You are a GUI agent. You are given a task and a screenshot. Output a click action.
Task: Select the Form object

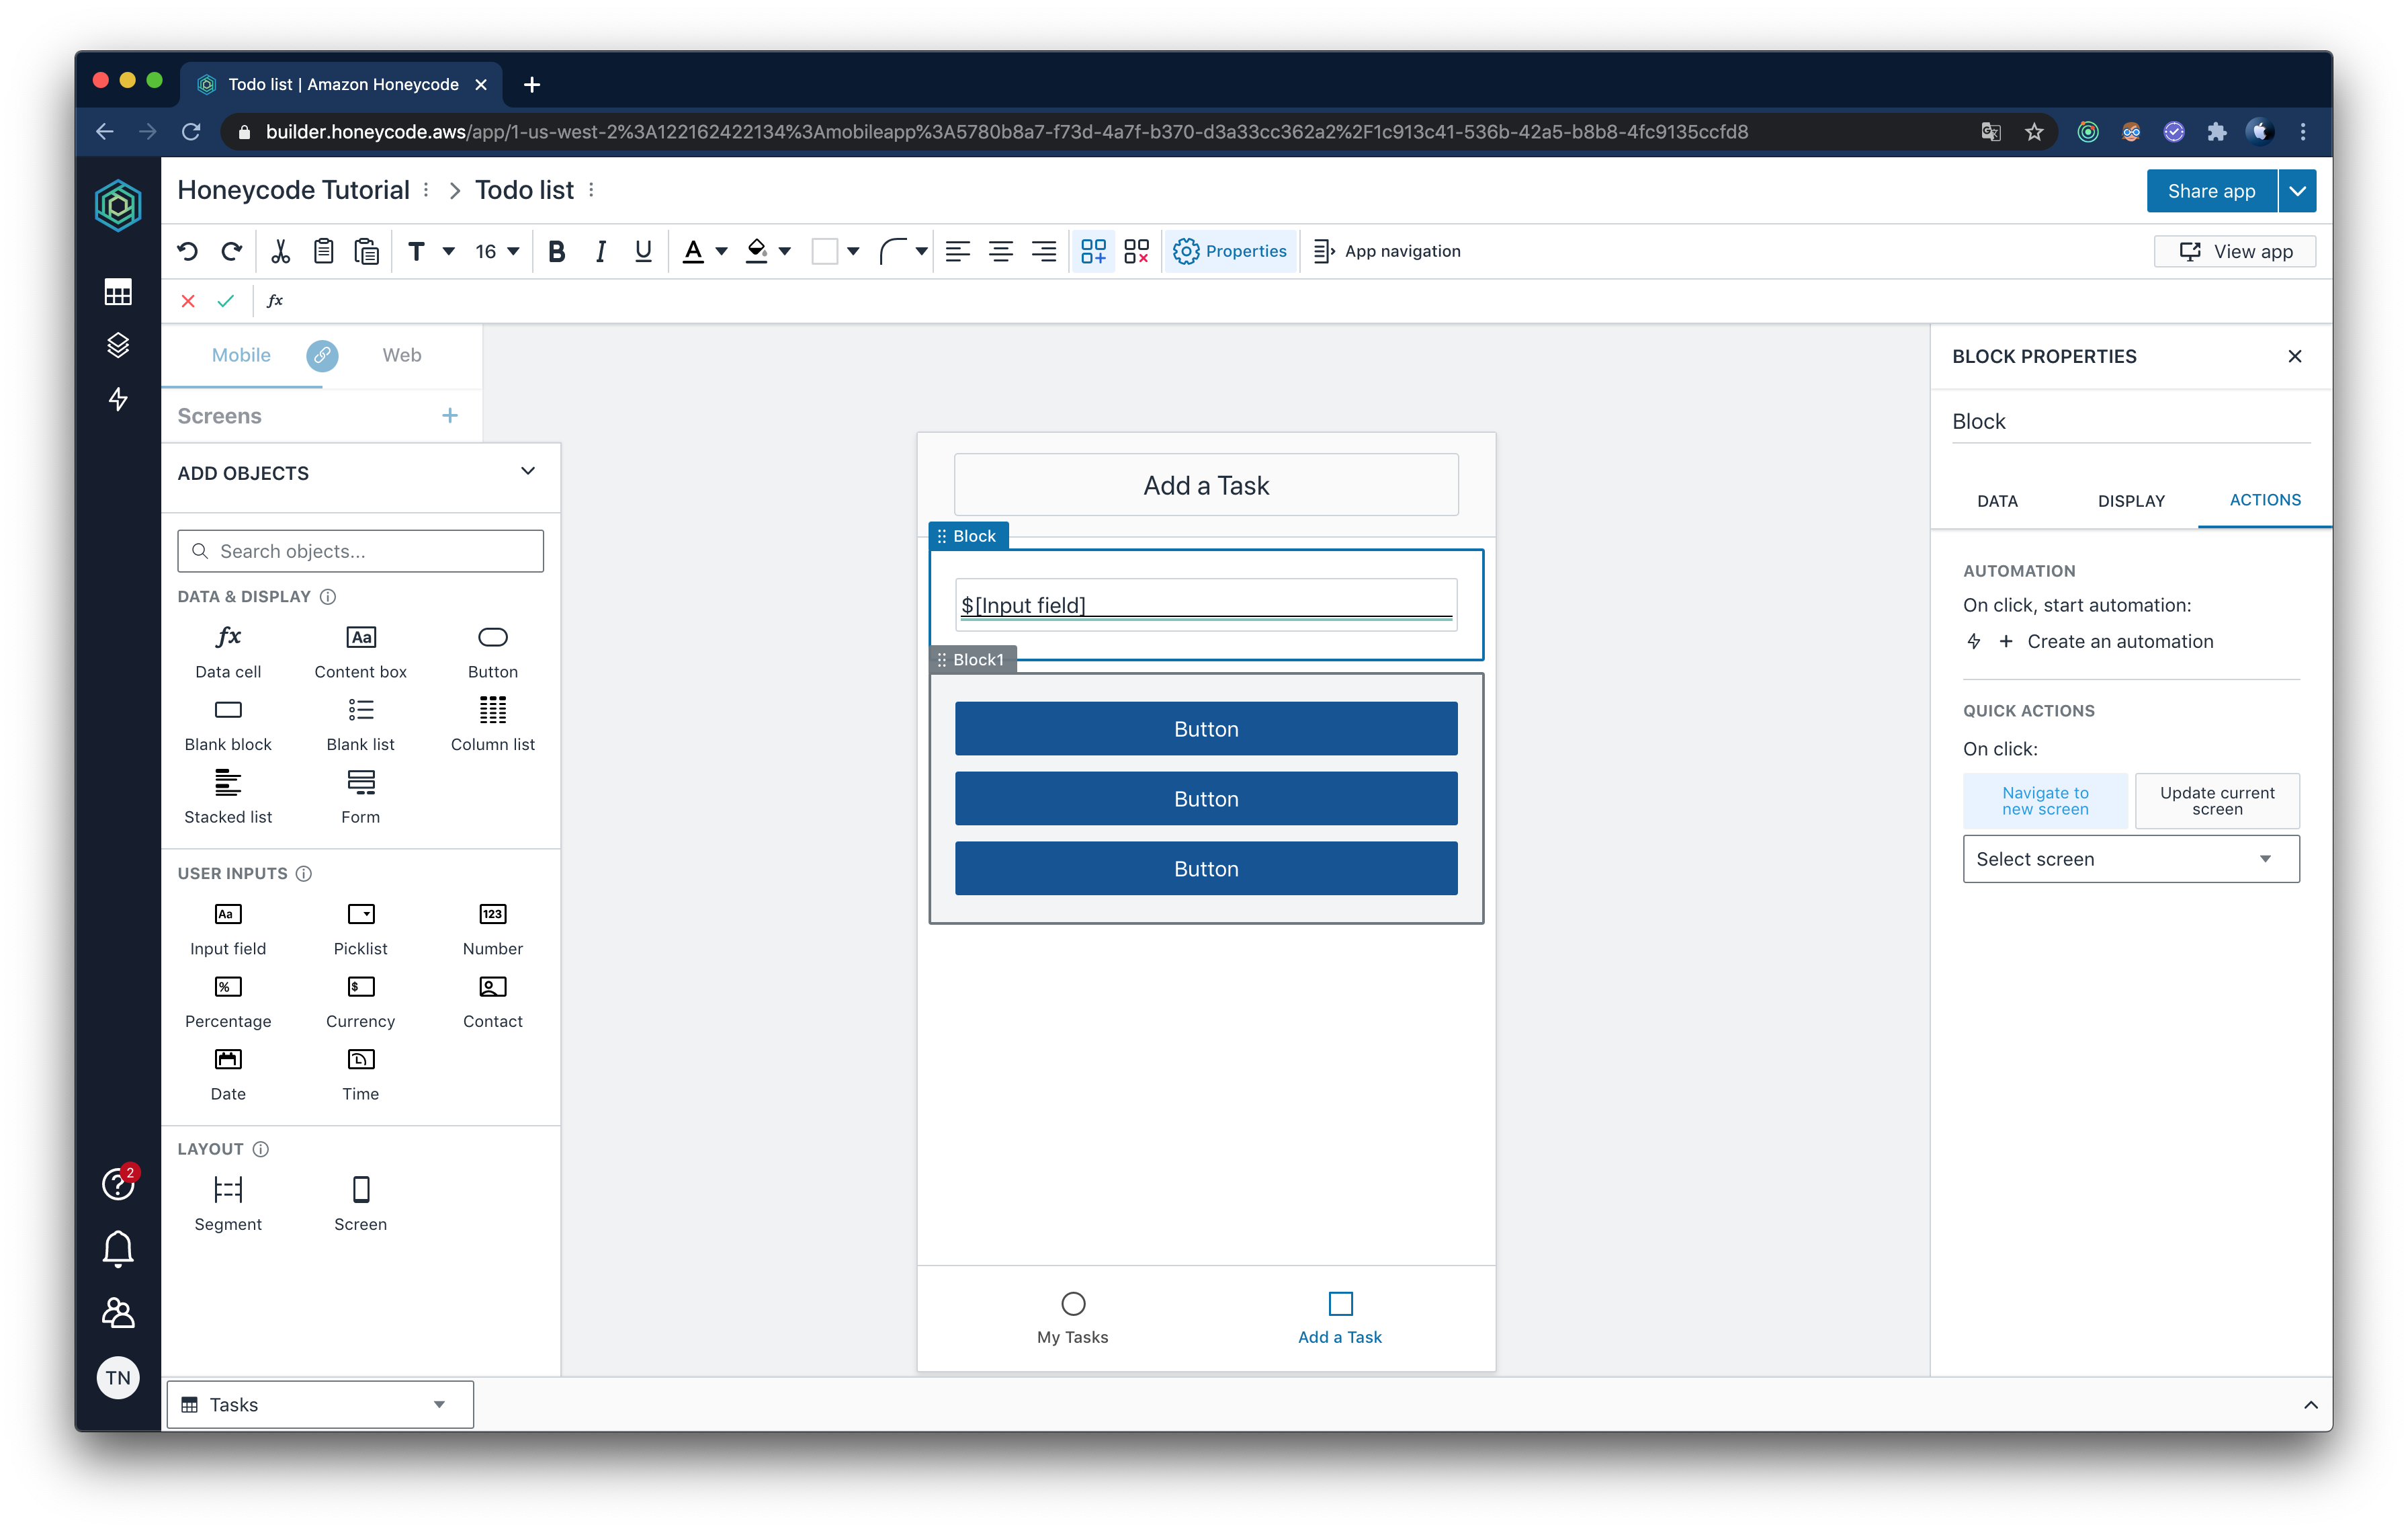(360, 797)
